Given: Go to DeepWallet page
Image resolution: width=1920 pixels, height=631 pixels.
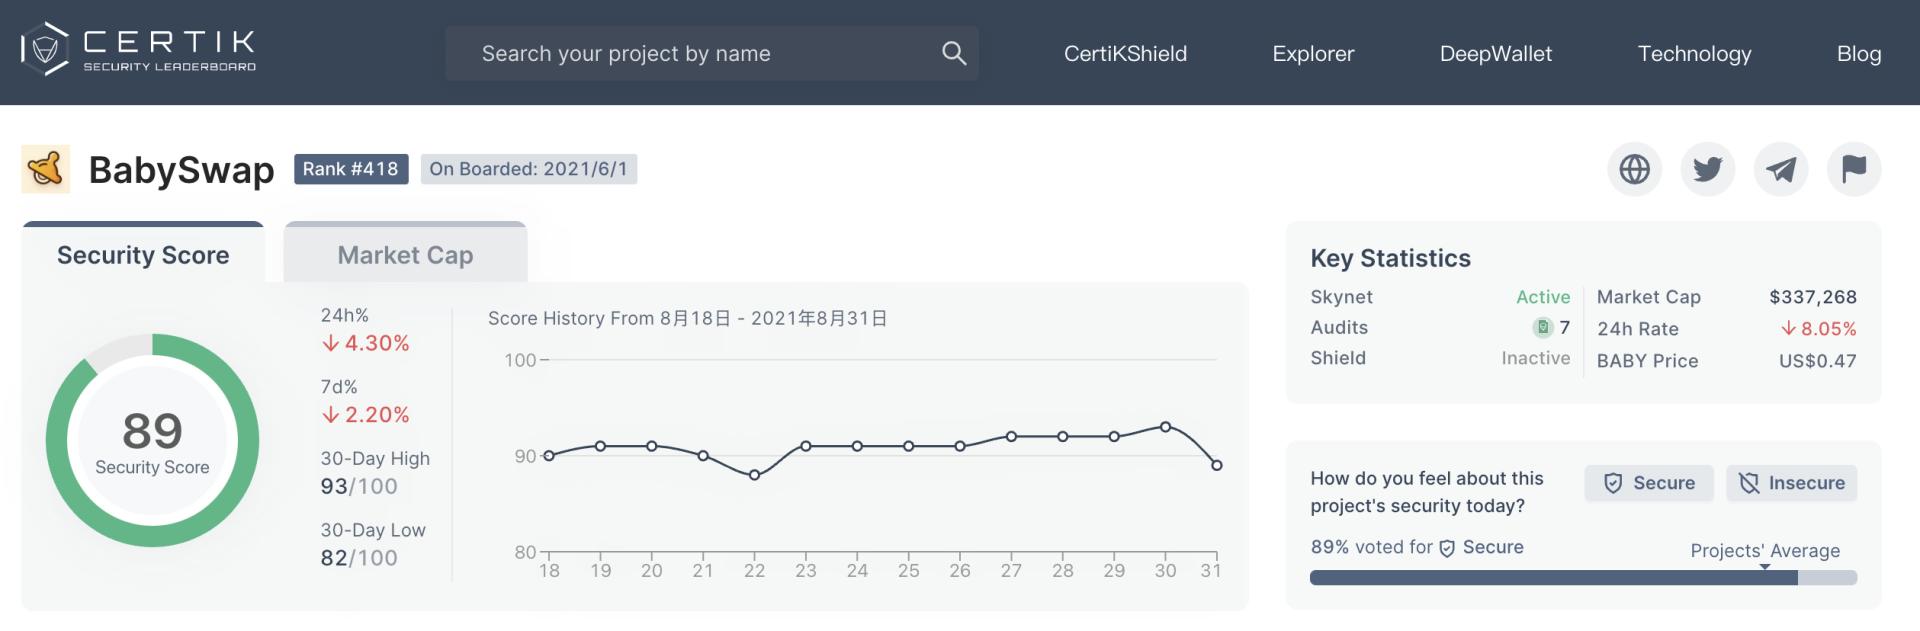Looking at the screenshot, I should pyautogui.click(x=1495, y=54).
